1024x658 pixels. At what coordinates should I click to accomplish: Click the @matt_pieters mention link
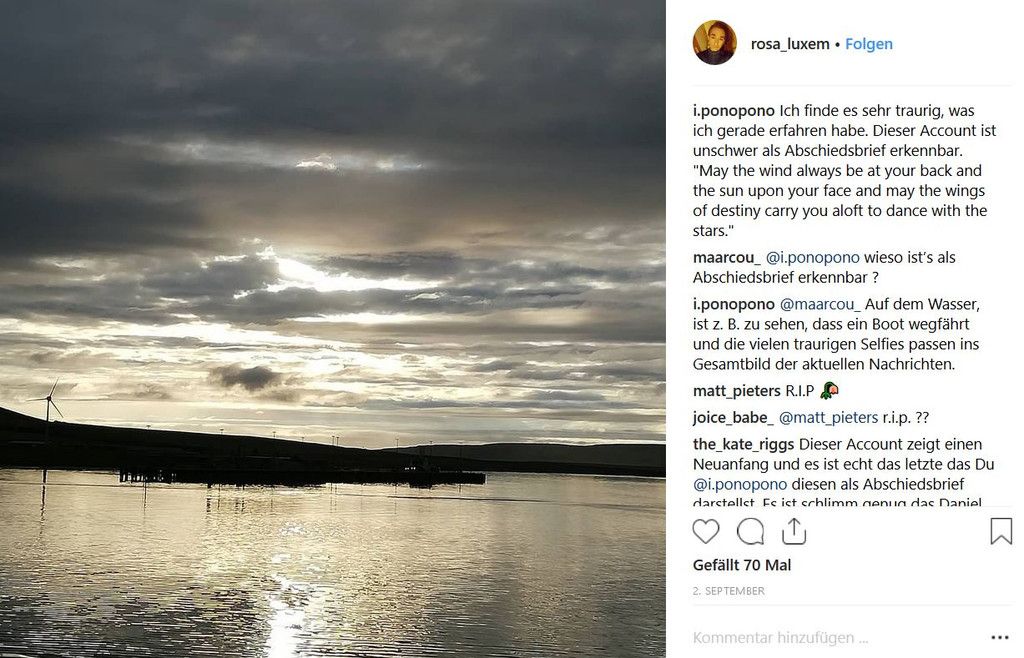828,417
